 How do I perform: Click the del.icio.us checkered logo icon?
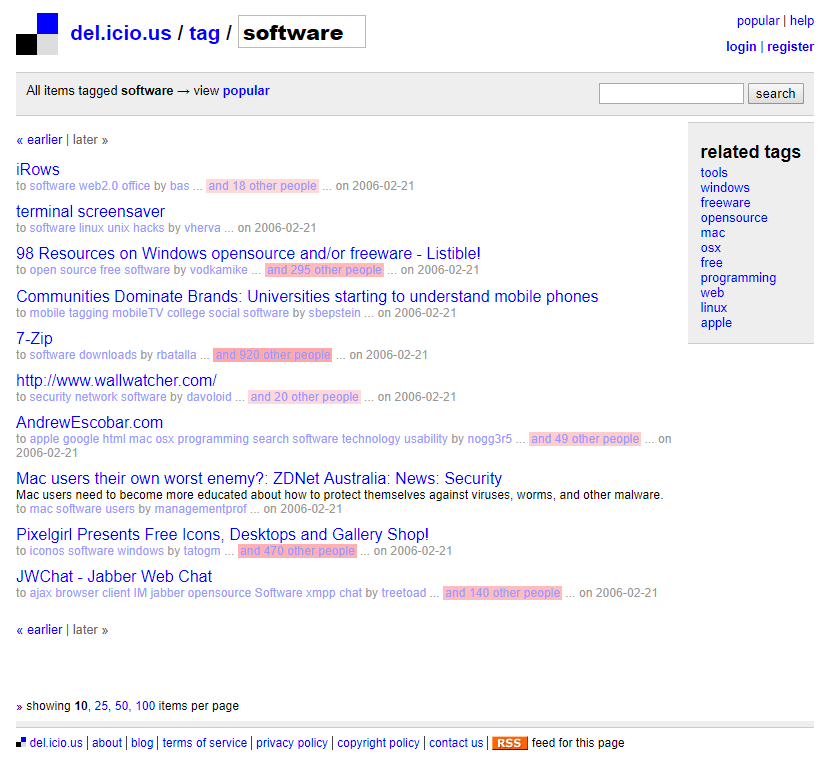pyautogui.click(x=37, y=34)
